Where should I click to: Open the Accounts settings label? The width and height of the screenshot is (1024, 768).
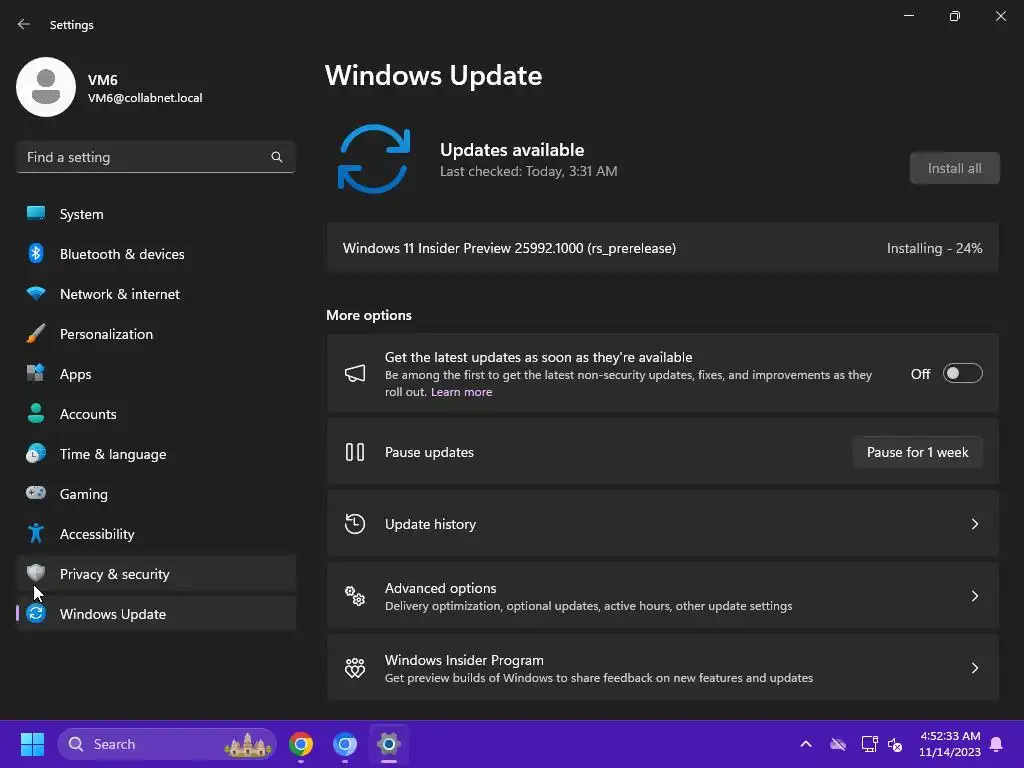click(88, 414)
